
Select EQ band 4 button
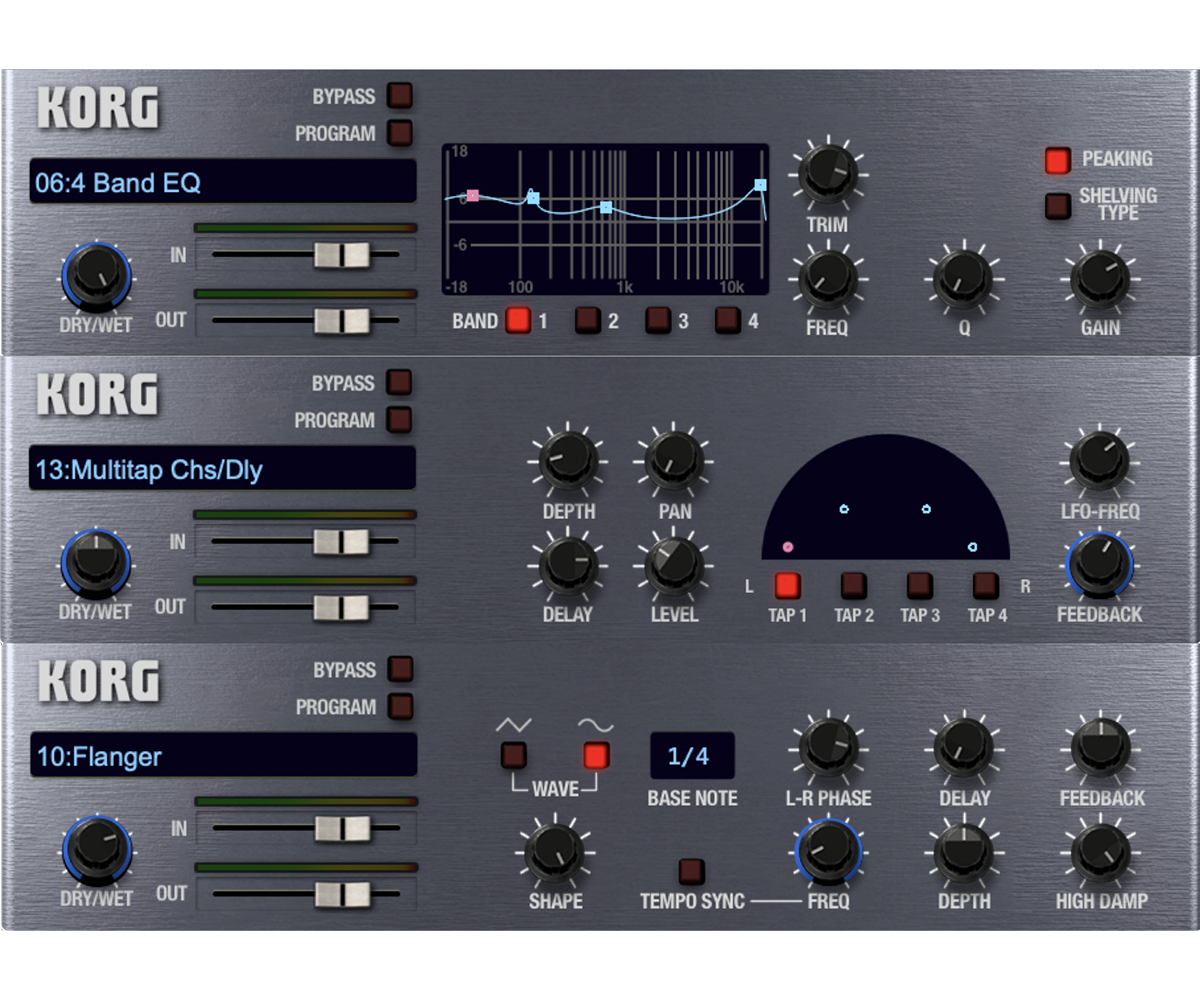728,321
